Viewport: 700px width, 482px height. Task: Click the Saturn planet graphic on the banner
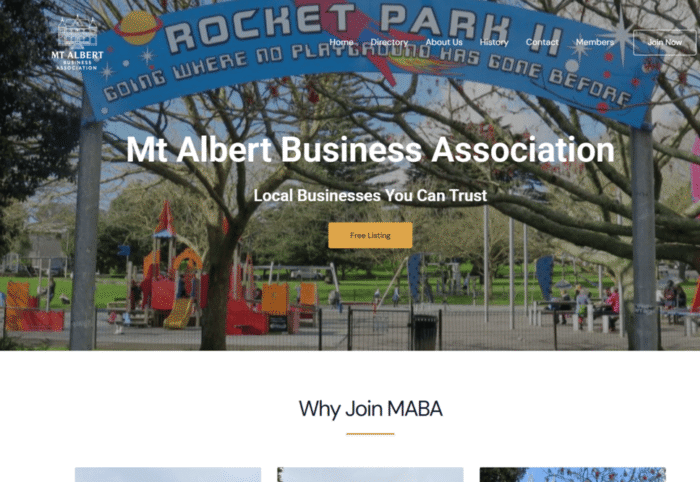pyautogui.click(x=138, y=28)
